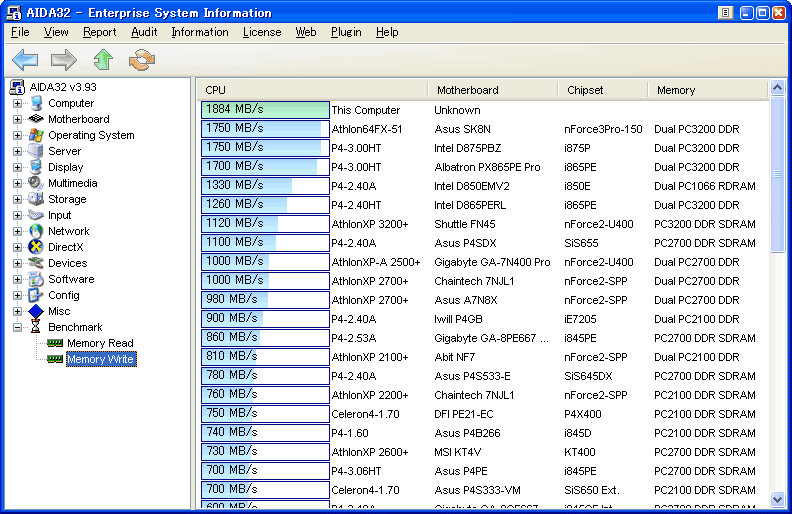Click the Forward arrow toolbar icon

coord(64,60)
